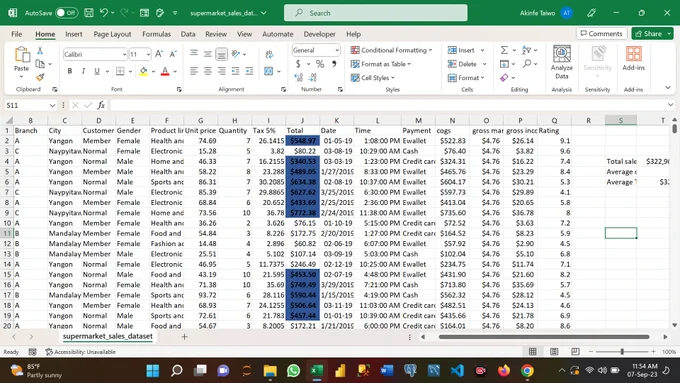Screen dimensions: 680x383
Task: Click the horizontal scrollbar
Action: pyautogui.click(x=544, y=337)
